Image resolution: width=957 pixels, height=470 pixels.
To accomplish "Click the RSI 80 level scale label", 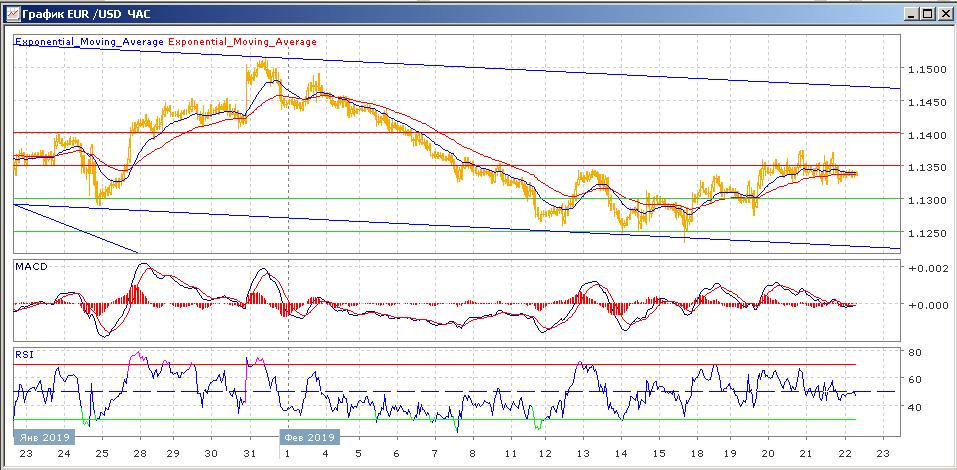I will pos(914,352).
